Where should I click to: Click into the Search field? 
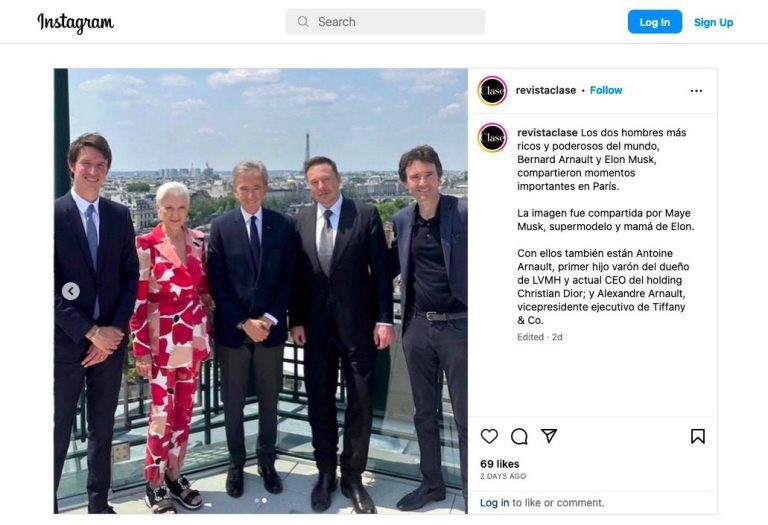(x=385, y=22)
